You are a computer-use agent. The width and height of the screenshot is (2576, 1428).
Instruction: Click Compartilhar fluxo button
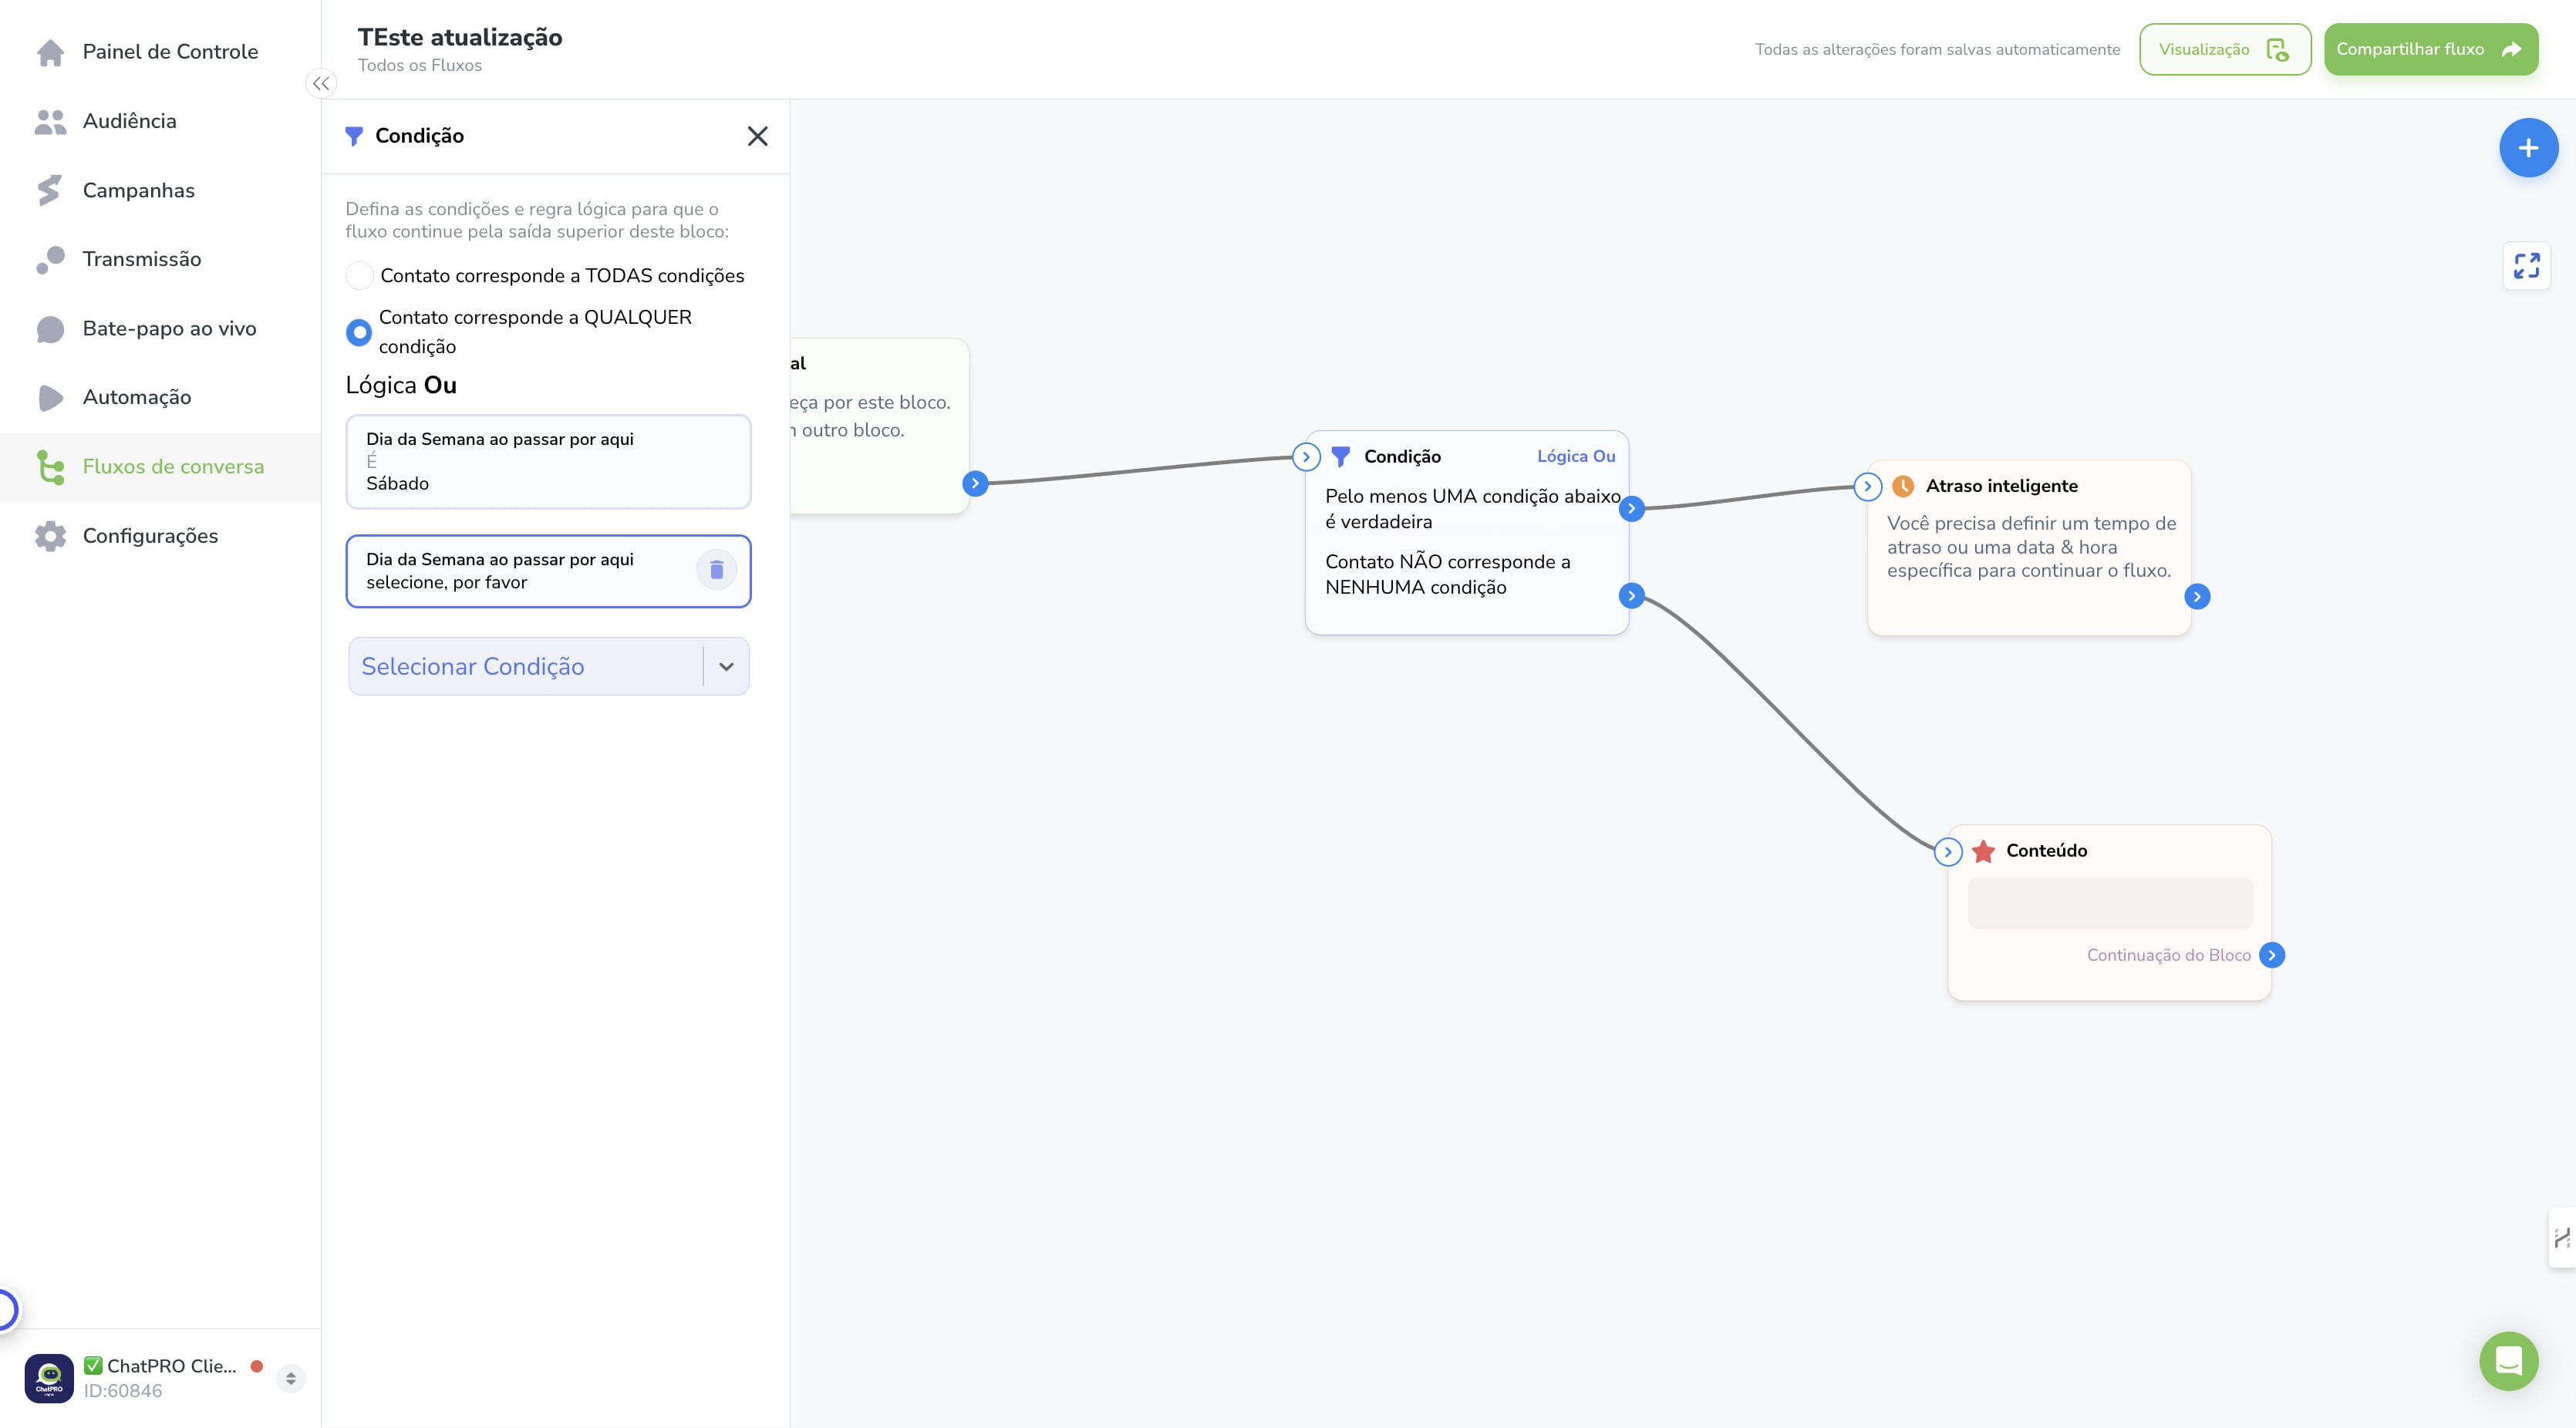click(2430, 49)
